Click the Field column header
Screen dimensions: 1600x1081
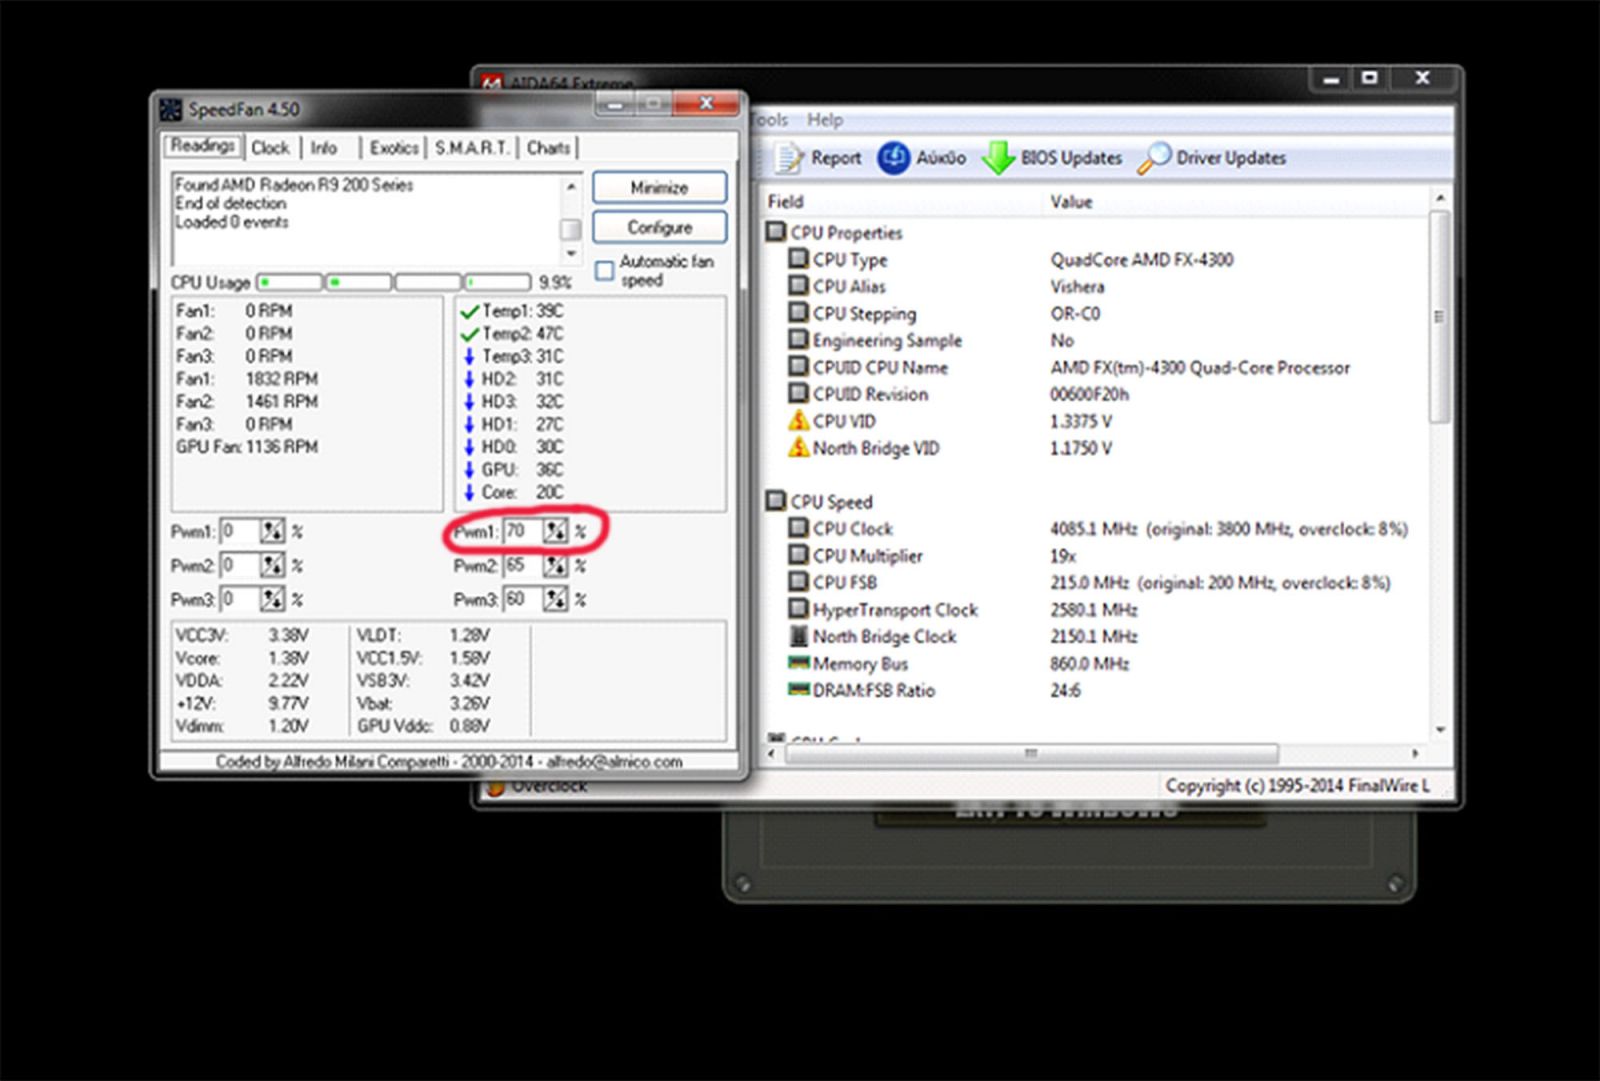786,201
